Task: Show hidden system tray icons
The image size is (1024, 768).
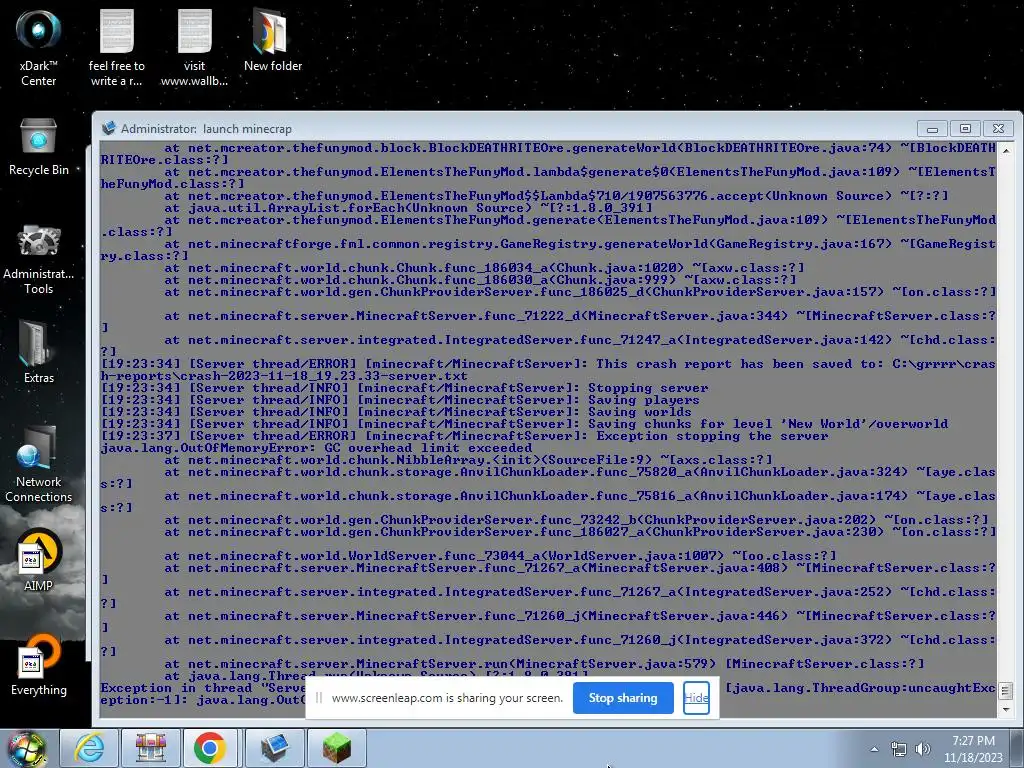Action: 874,749
